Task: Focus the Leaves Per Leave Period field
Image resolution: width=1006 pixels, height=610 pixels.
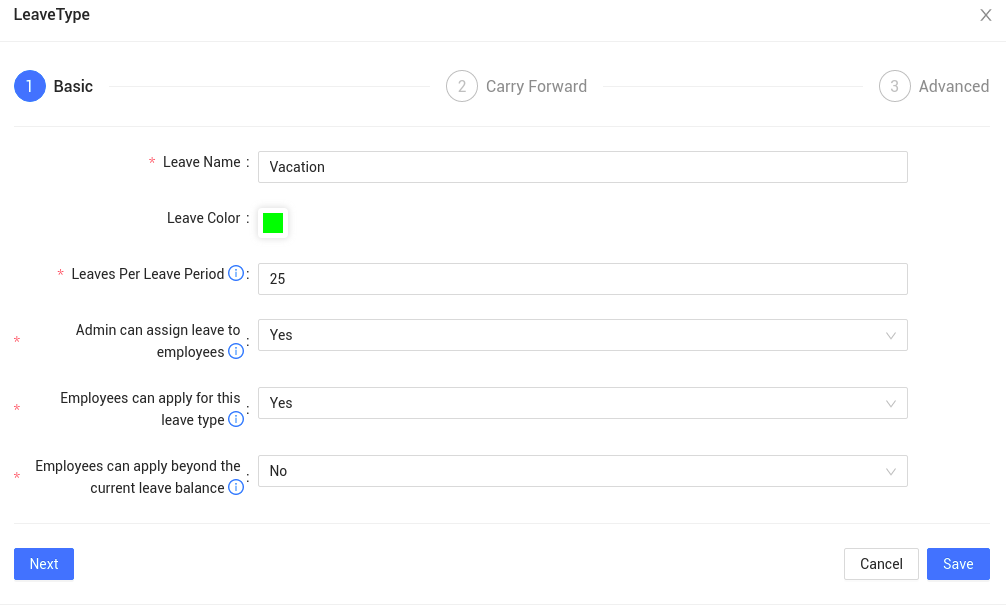Action: click(582, 279)
